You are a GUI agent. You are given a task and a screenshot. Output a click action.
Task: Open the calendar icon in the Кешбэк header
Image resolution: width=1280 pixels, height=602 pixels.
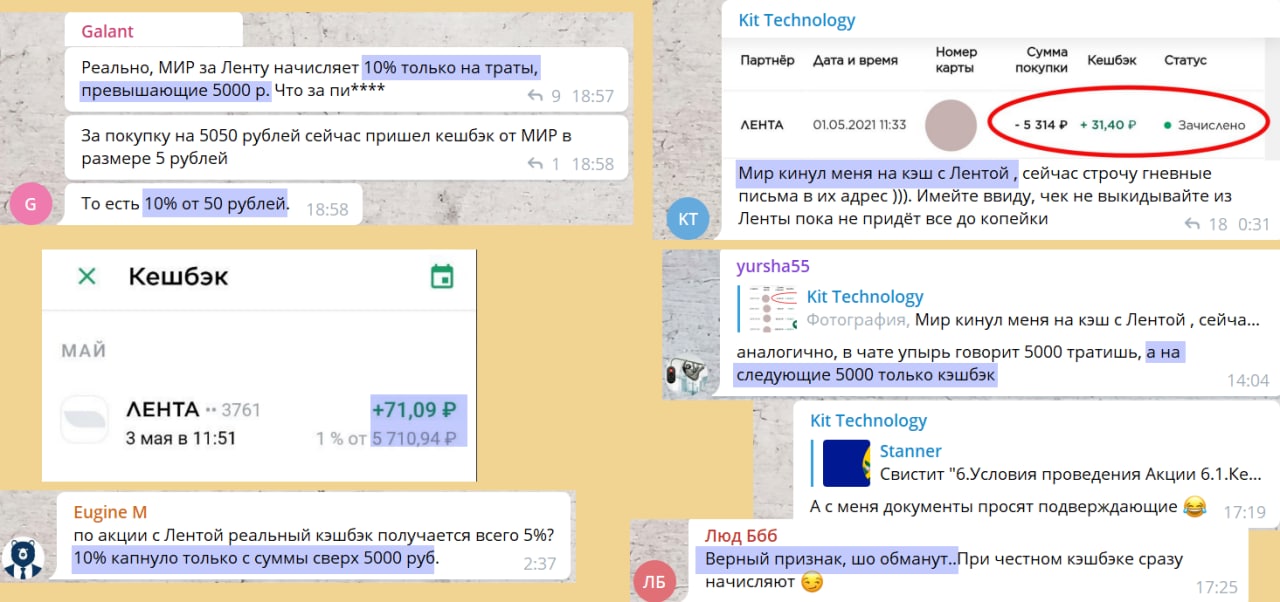coord(442,277)
